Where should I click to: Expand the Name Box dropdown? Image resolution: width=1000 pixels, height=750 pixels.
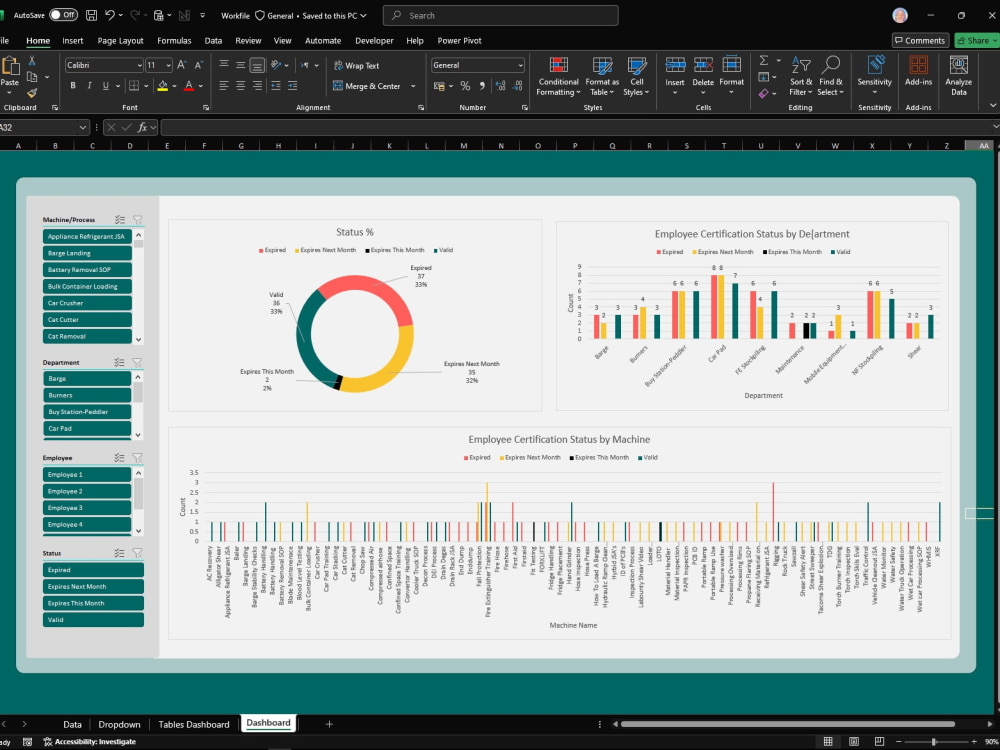click(x=82, y=128)
